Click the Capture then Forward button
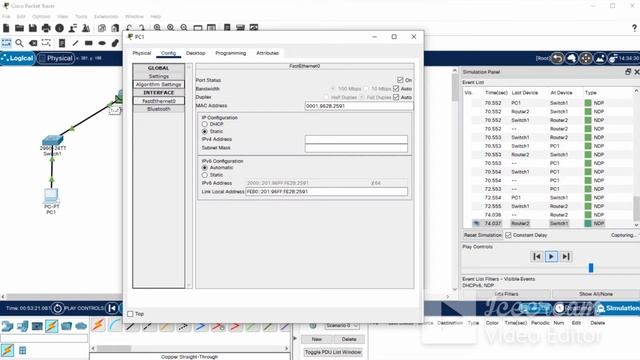Image resolution: width=640 pixels, height=360 pixels. click(566, 256)
